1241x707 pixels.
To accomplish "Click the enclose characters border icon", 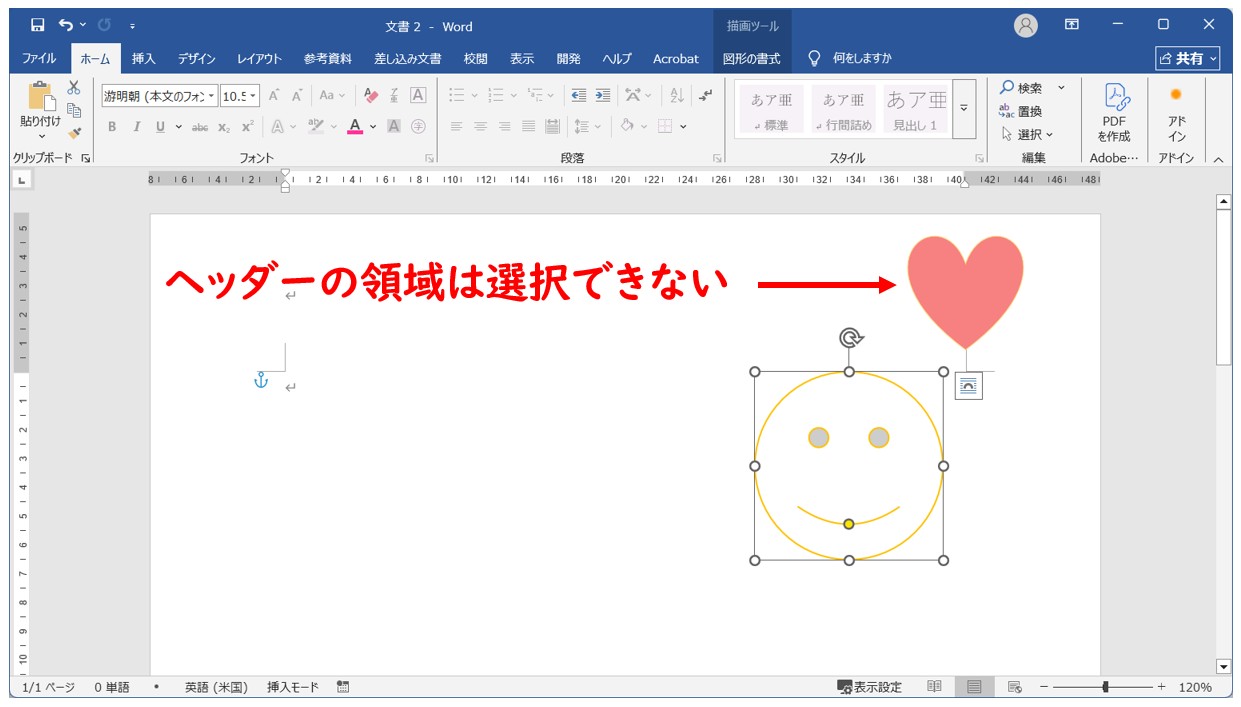I will click(x=418, y=96).
